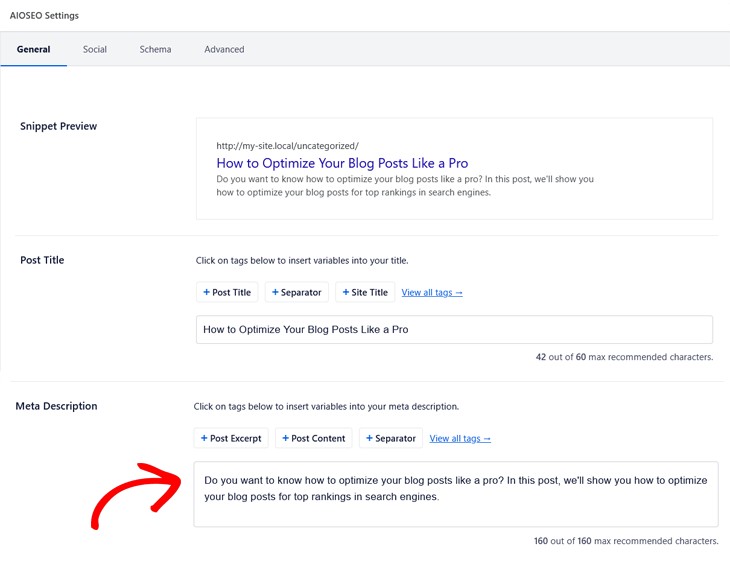Add Separator tag under Post Title section
This screenshot has width=730, height=561.
pyautogui.click(x=296, y=292)
